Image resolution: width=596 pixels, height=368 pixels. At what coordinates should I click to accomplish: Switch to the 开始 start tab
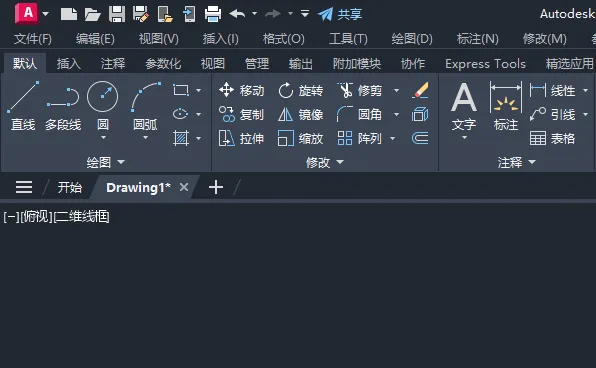[x=70, y=187]
